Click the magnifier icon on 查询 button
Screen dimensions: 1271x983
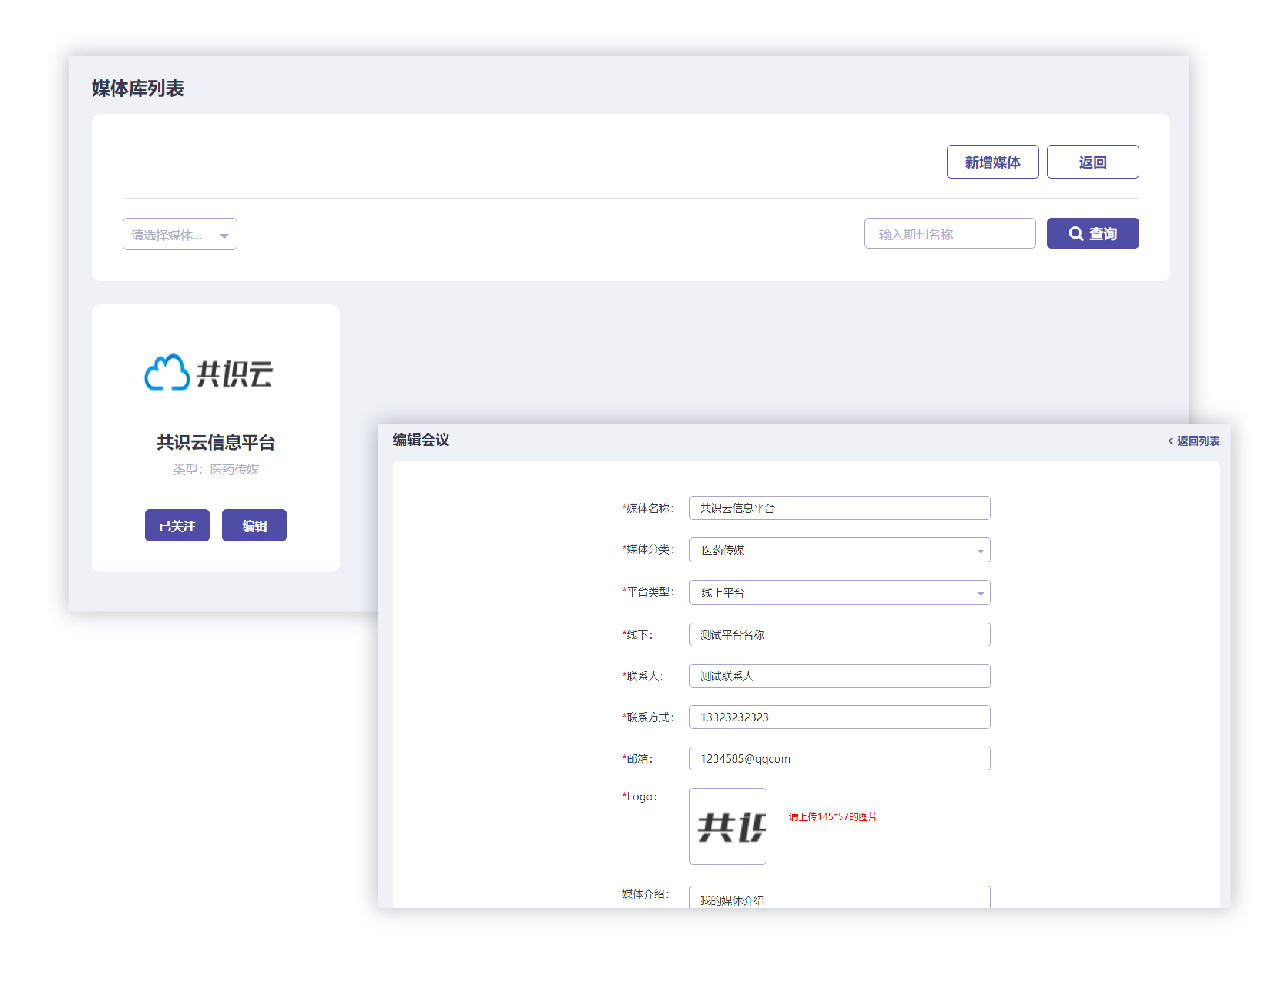point(1076,234)
